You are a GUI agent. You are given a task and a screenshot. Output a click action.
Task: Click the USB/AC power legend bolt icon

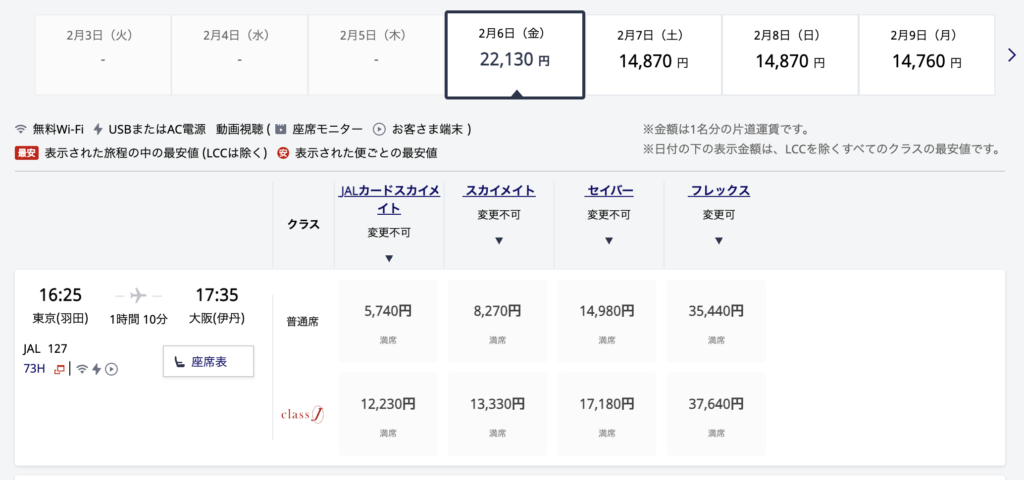pos(98,129)
